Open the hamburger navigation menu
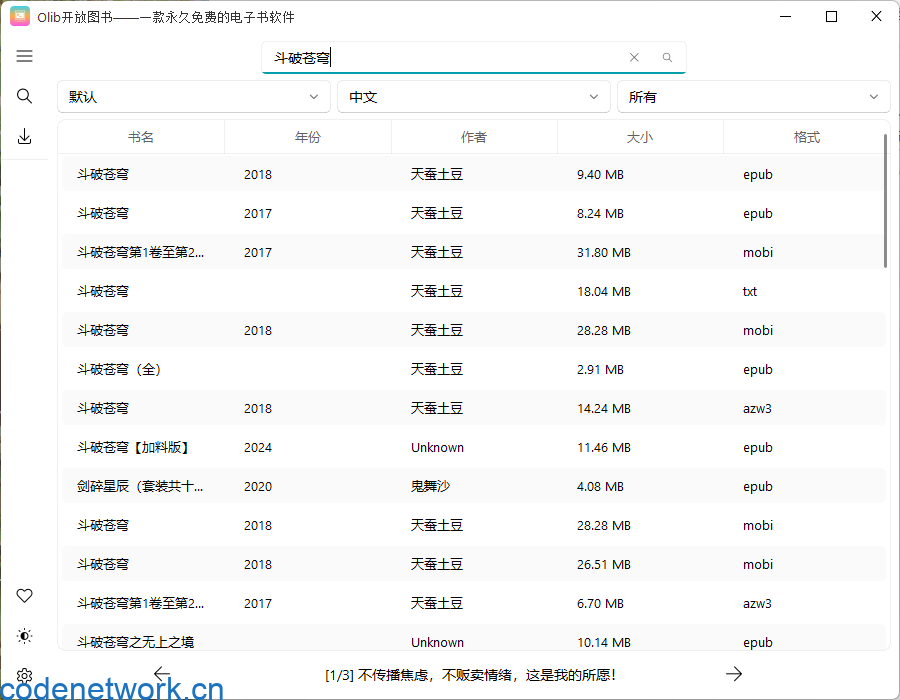Screen dimensions: 900x700 (x=25, y=56)
